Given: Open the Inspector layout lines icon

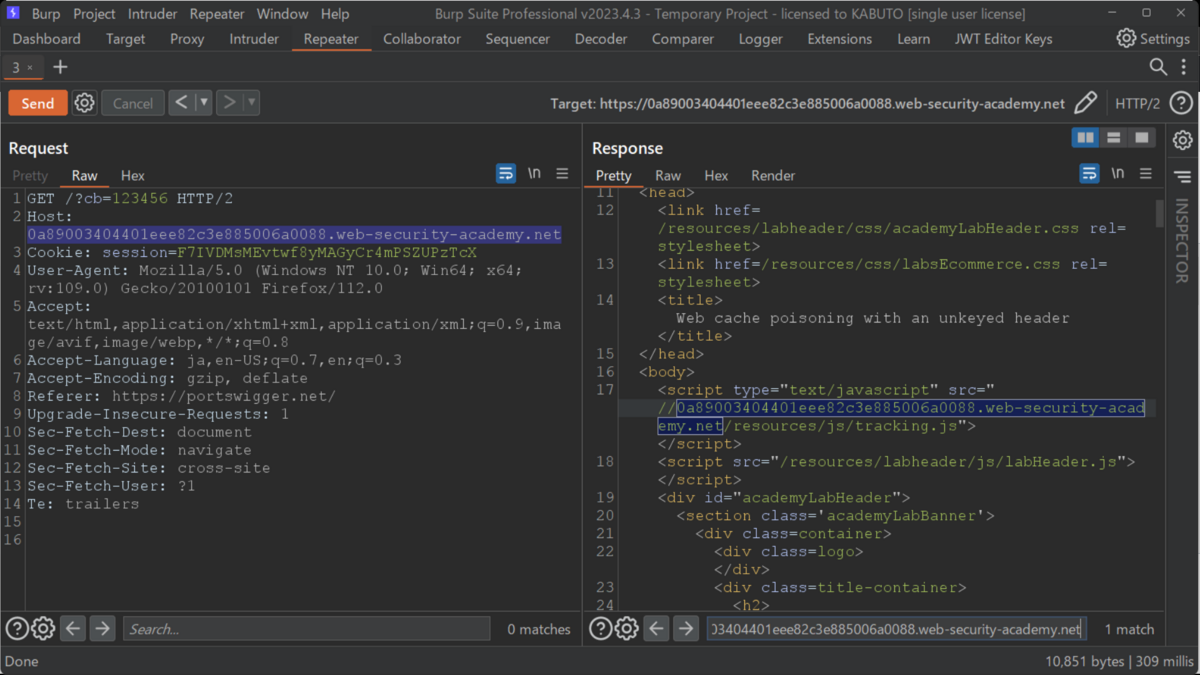Looking at the screenshot, I should [1183, 177].
